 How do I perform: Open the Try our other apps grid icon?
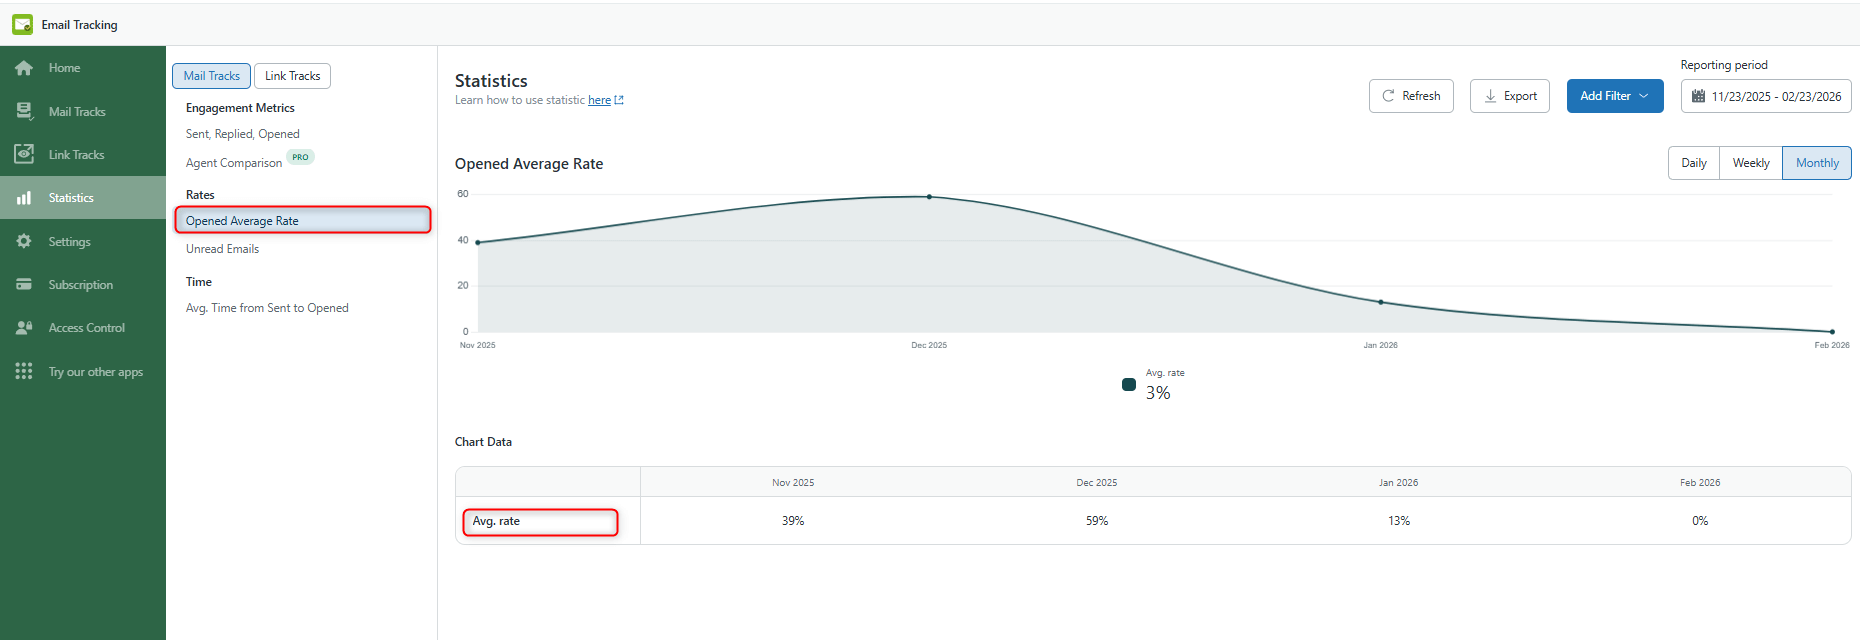(24, 371)
